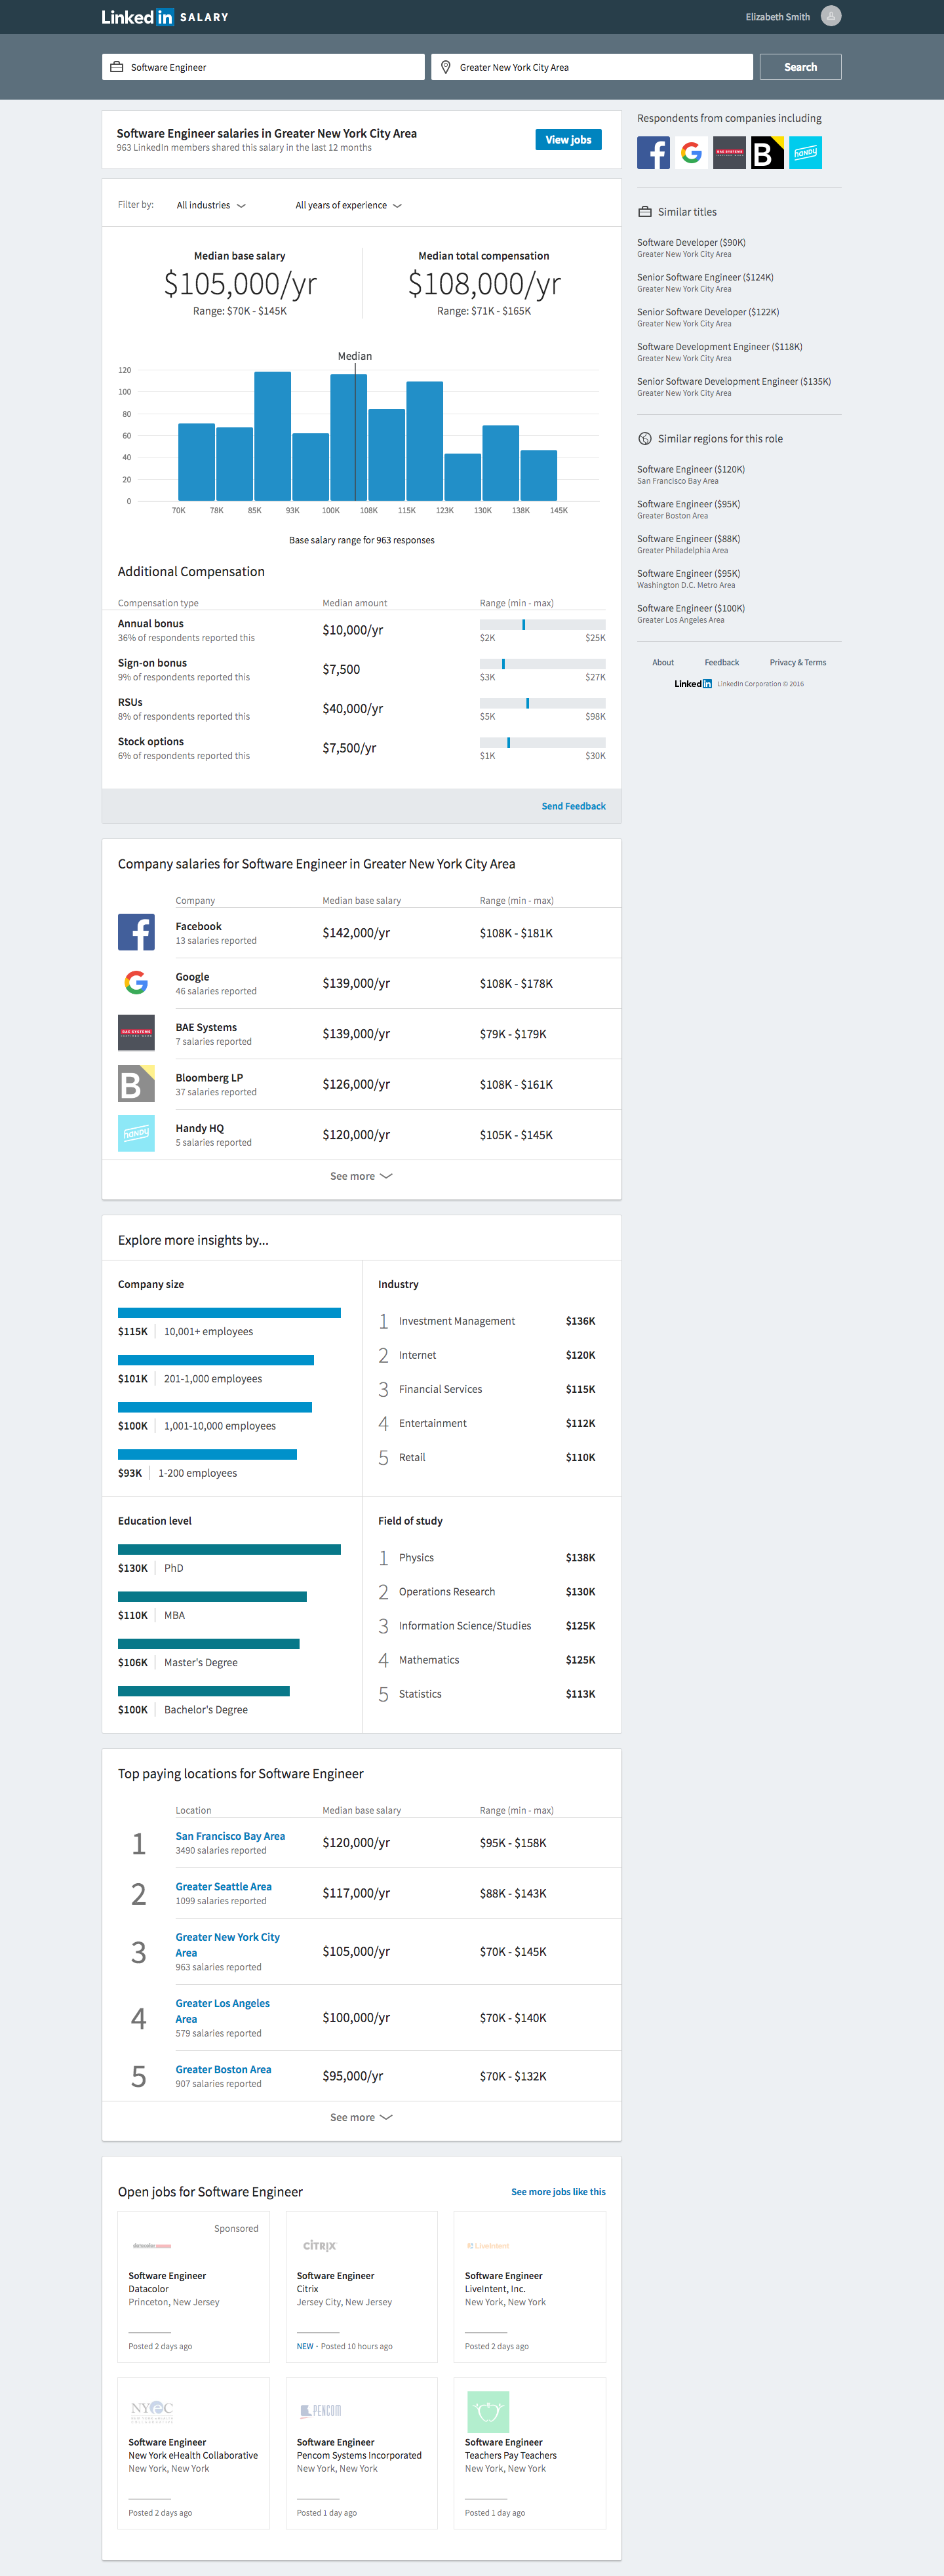Click the LinkedIn Salary logo
This screenshot has height=2576, width=944.
point(164,17)
